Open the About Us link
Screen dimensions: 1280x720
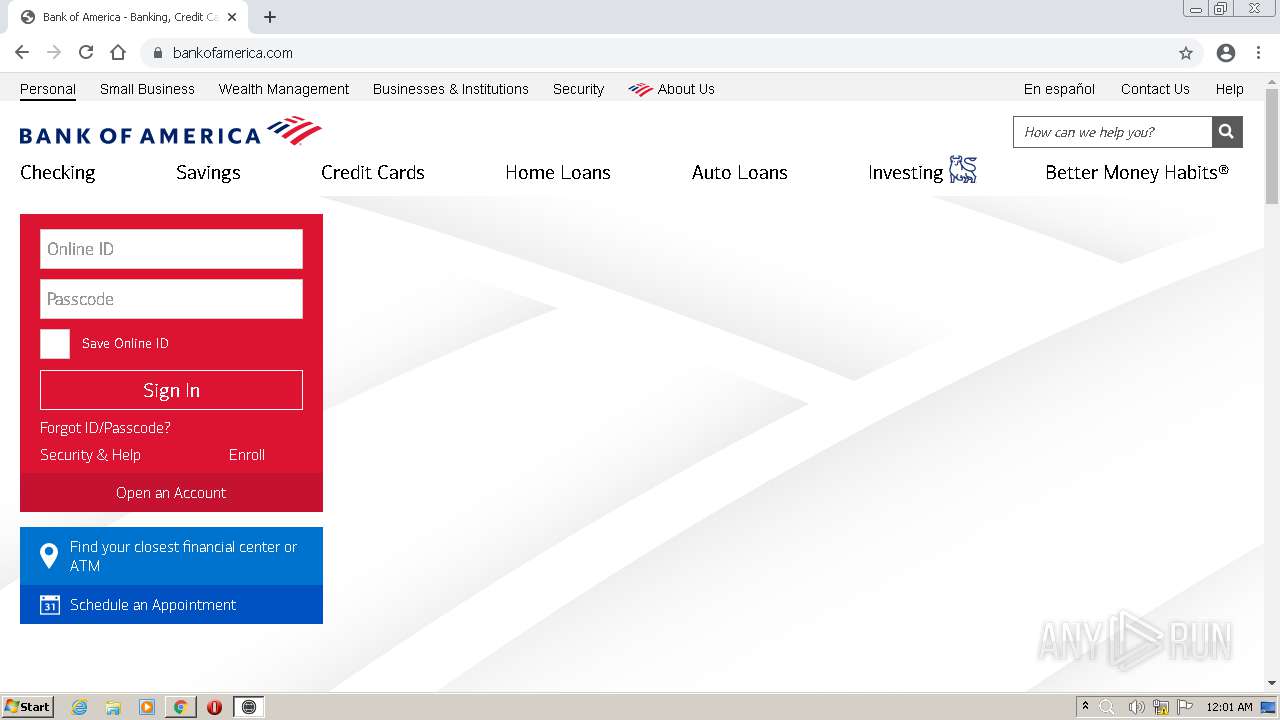tap(671, 89)
